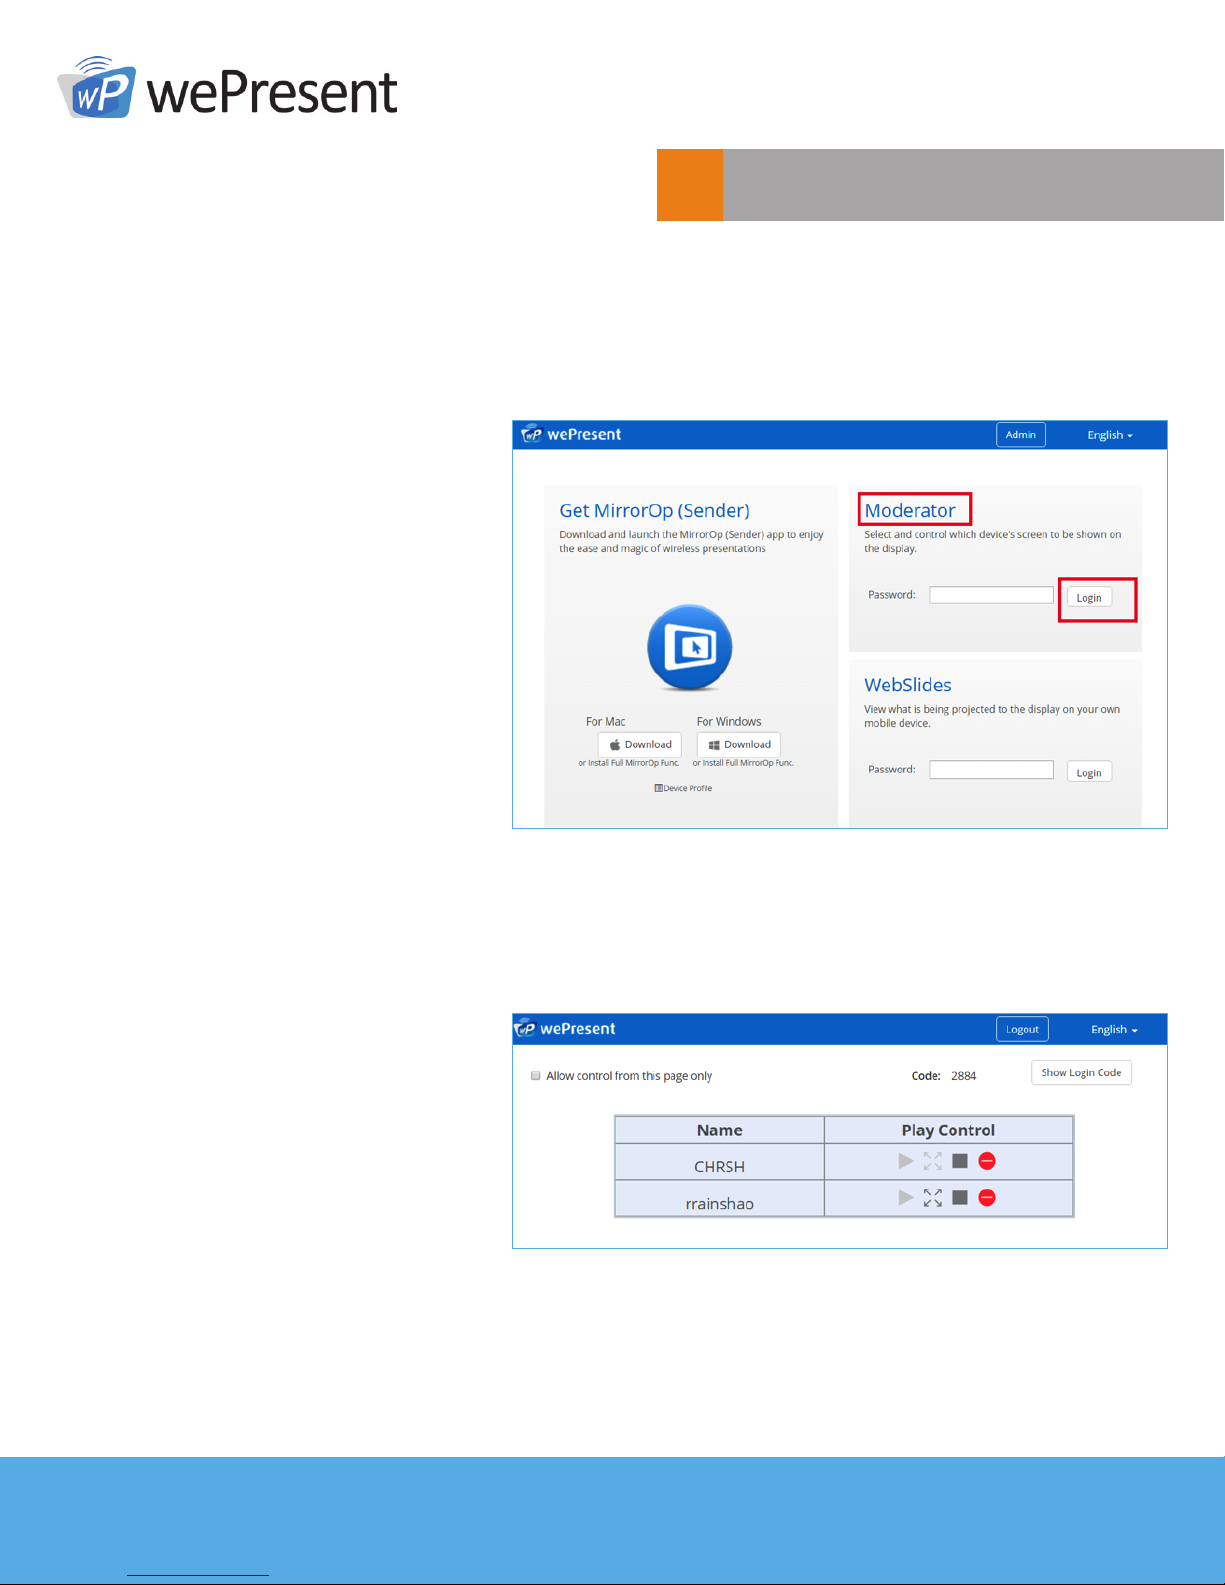Stop the rrainshao presentation

click(960, 1198)
